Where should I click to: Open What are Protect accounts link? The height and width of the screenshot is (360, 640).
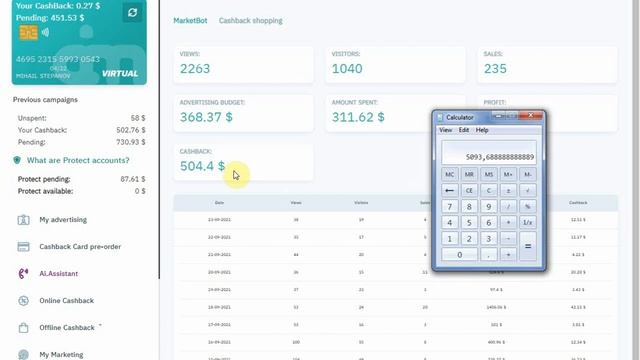tap(78, 160)
